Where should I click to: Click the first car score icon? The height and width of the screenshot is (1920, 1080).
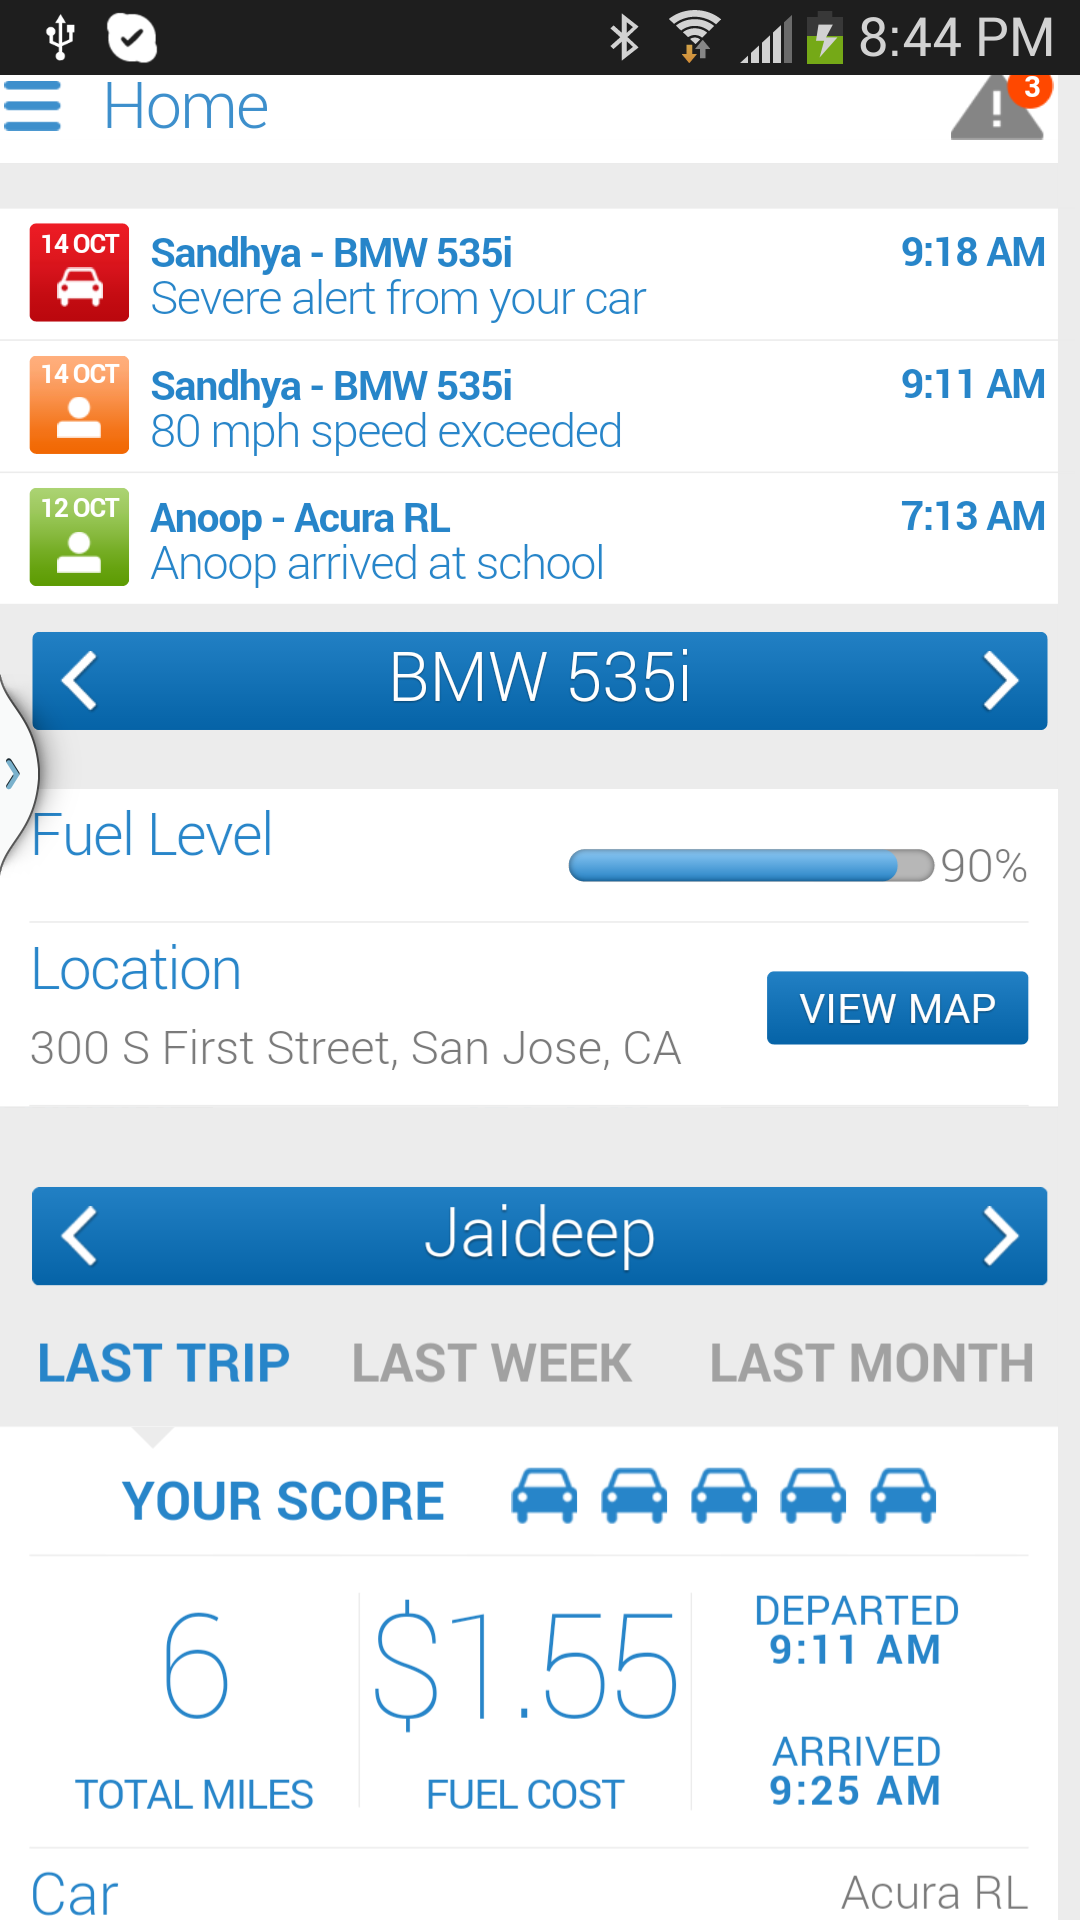[x=544, y=1496]
